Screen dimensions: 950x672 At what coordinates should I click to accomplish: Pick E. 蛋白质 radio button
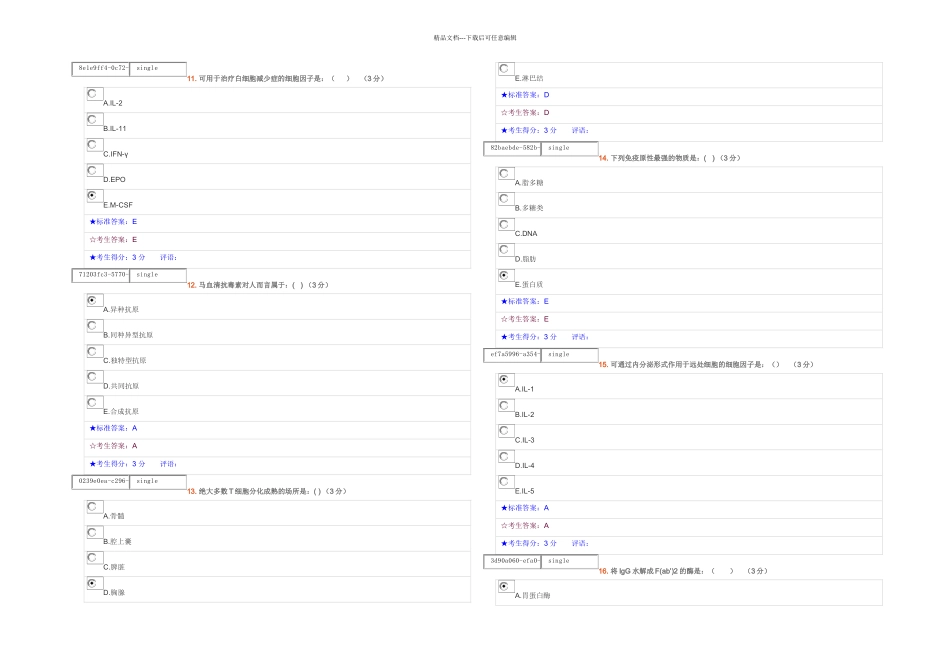pos(504,274)
